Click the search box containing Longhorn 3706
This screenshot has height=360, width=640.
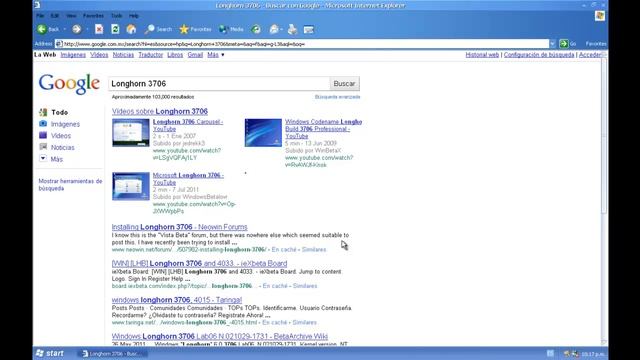pyautogui.click(x=219, y=84)
